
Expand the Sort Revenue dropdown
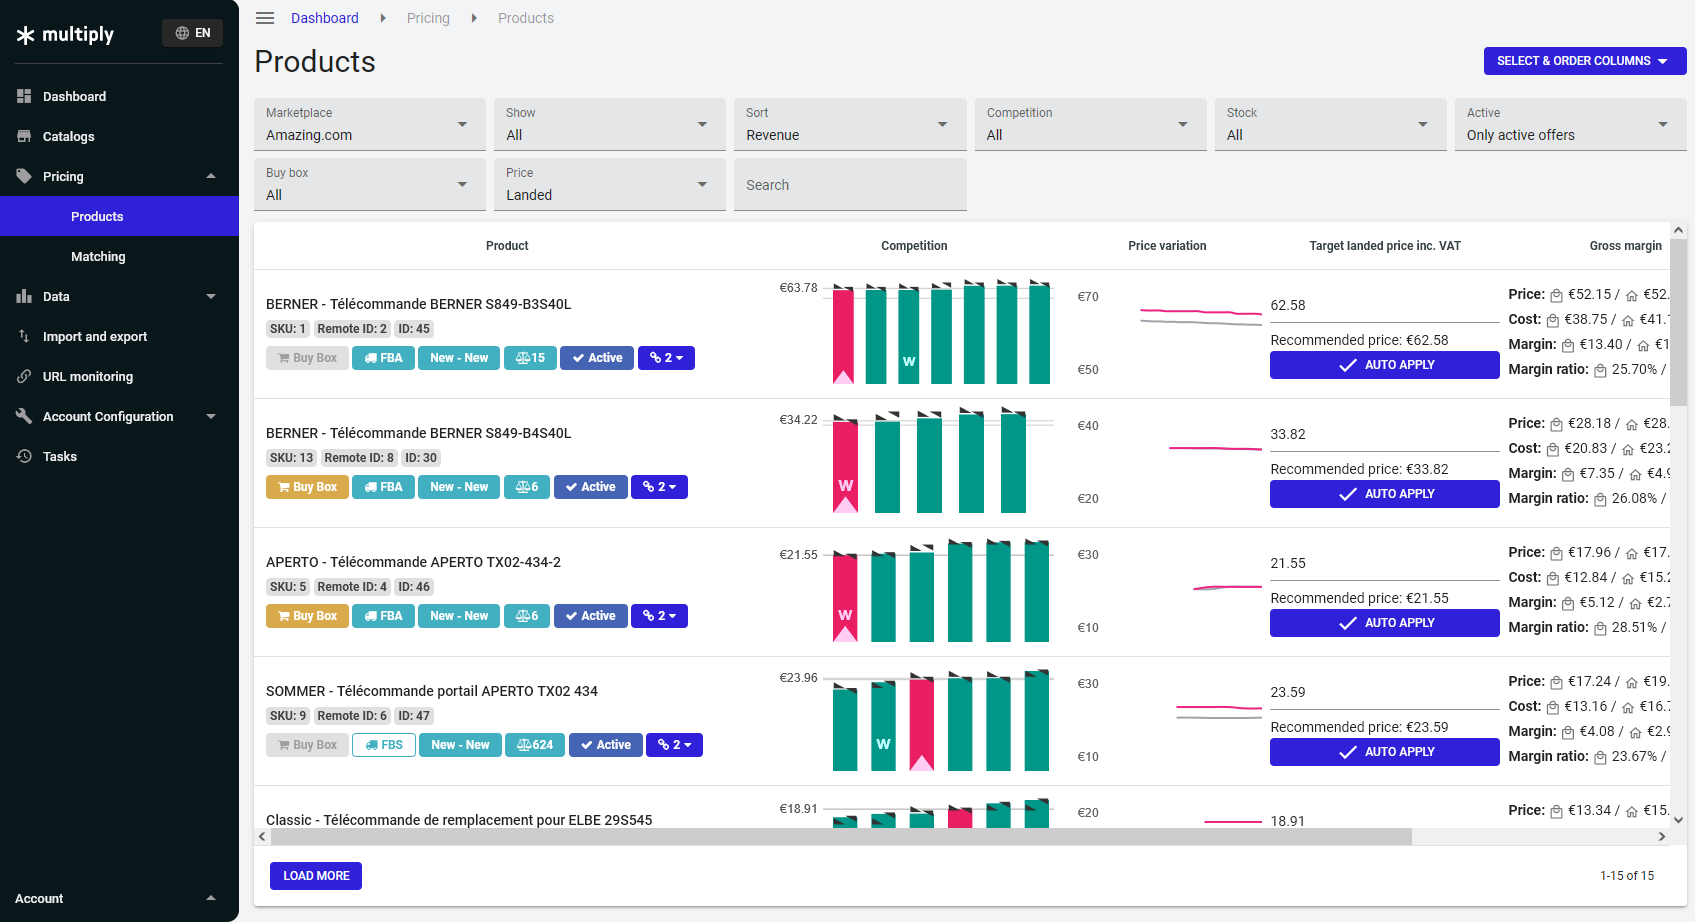coord(849,125)
